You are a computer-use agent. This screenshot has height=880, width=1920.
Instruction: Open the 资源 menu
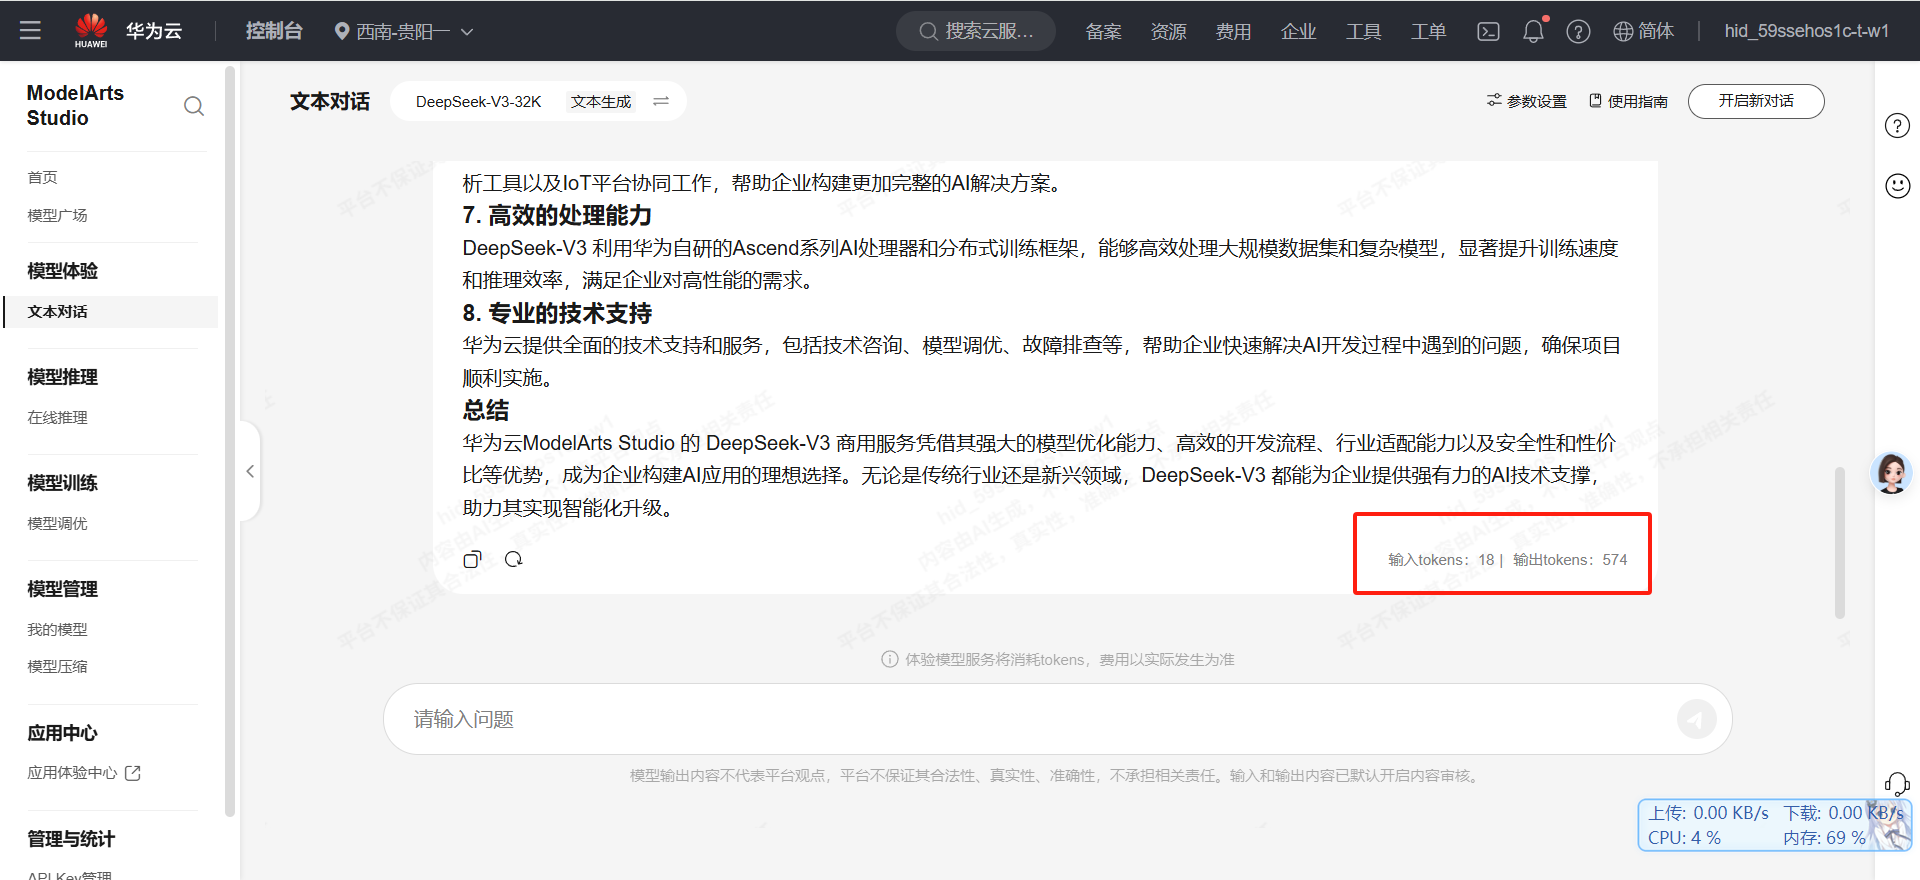pos(1168,31)
